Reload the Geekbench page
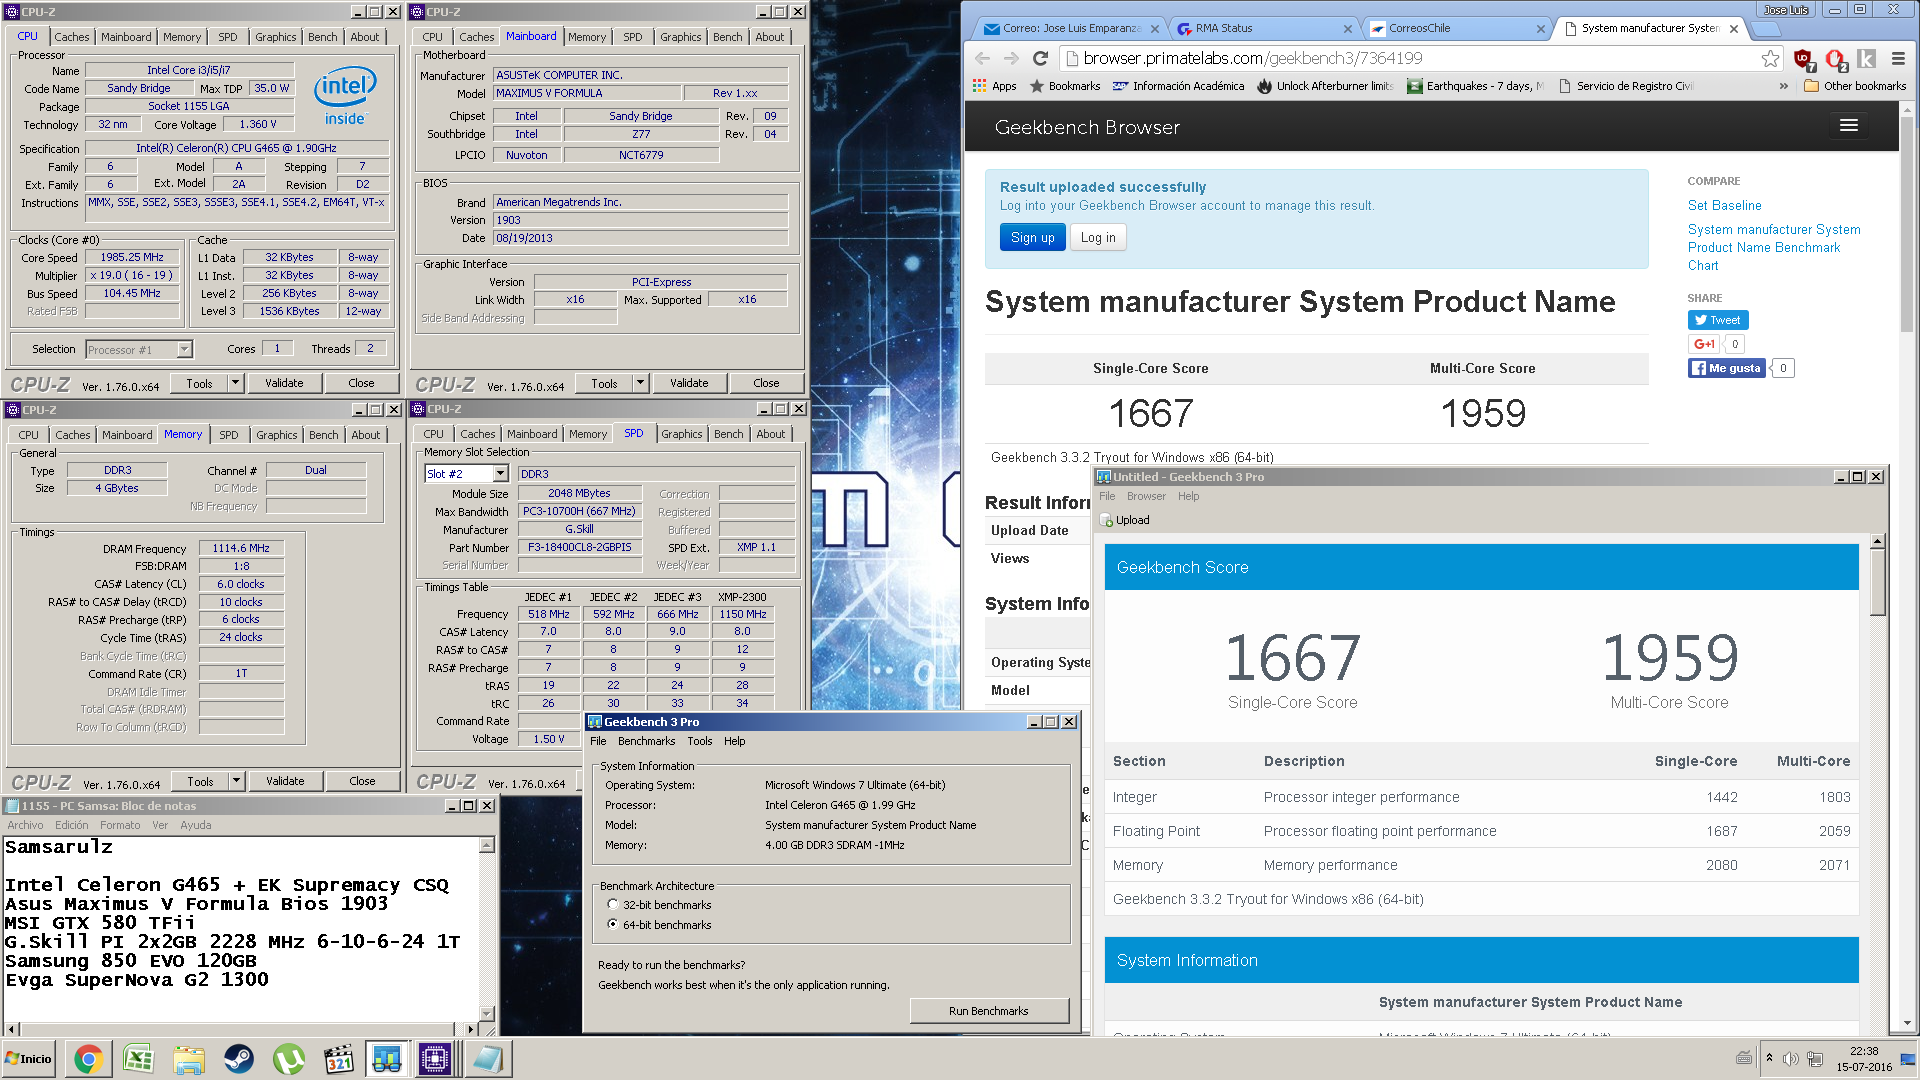1920x1080 pixels. click(1040, 59)
